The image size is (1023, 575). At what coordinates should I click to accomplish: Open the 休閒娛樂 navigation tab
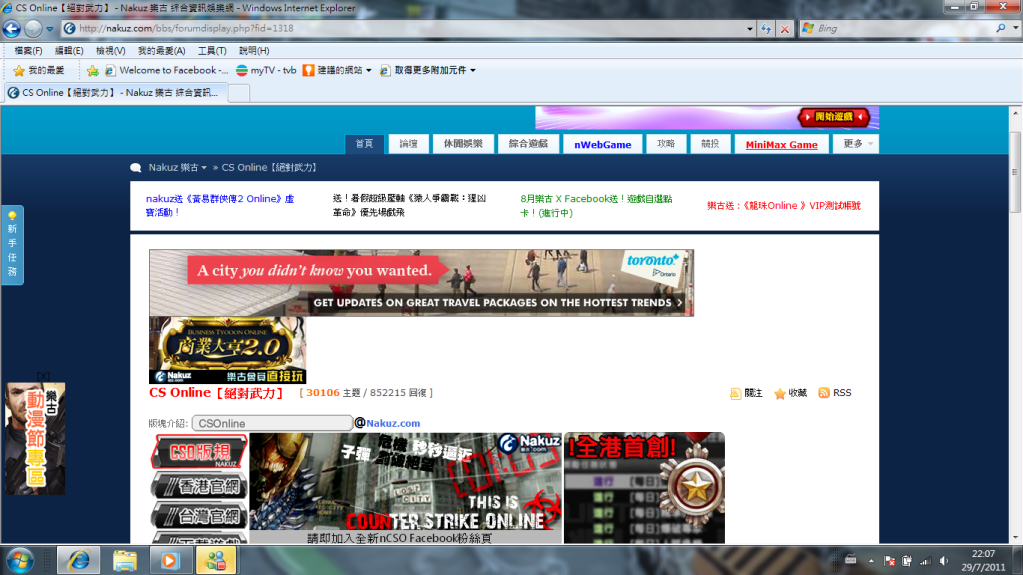point(463,144)
